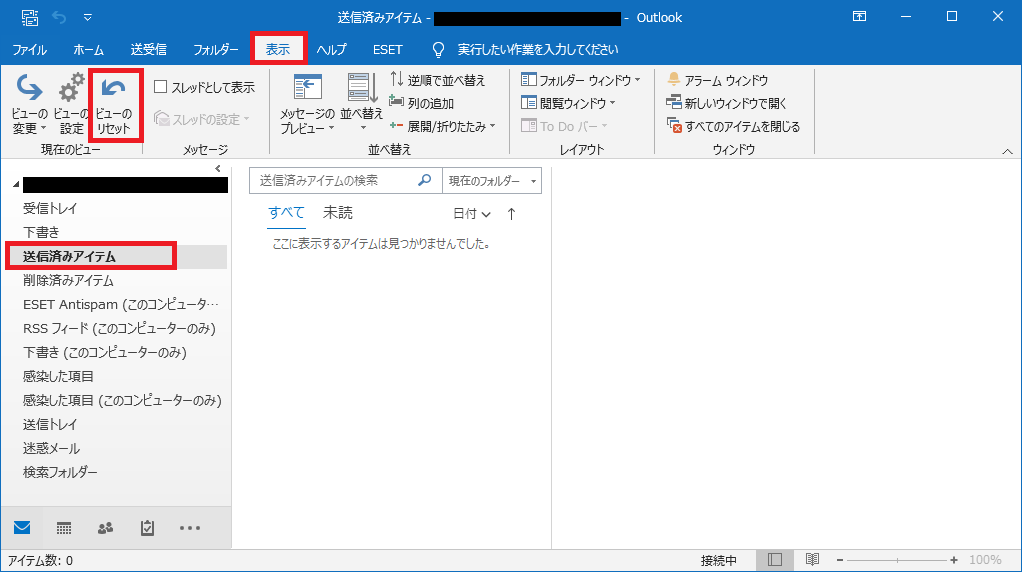Viewport: 1022px width, 572px height.
Task: Open Current Folder (現在のフォルダー) scope dropdown
Action: 492,180
